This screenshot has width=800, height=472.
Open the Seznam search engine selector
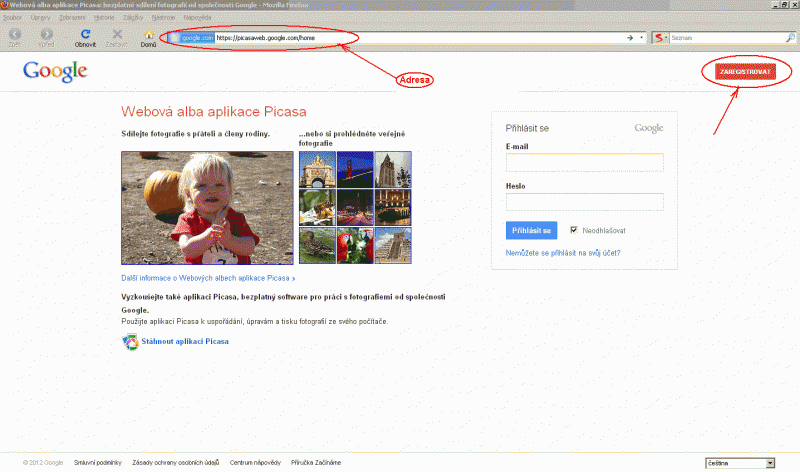pos(660,38)
